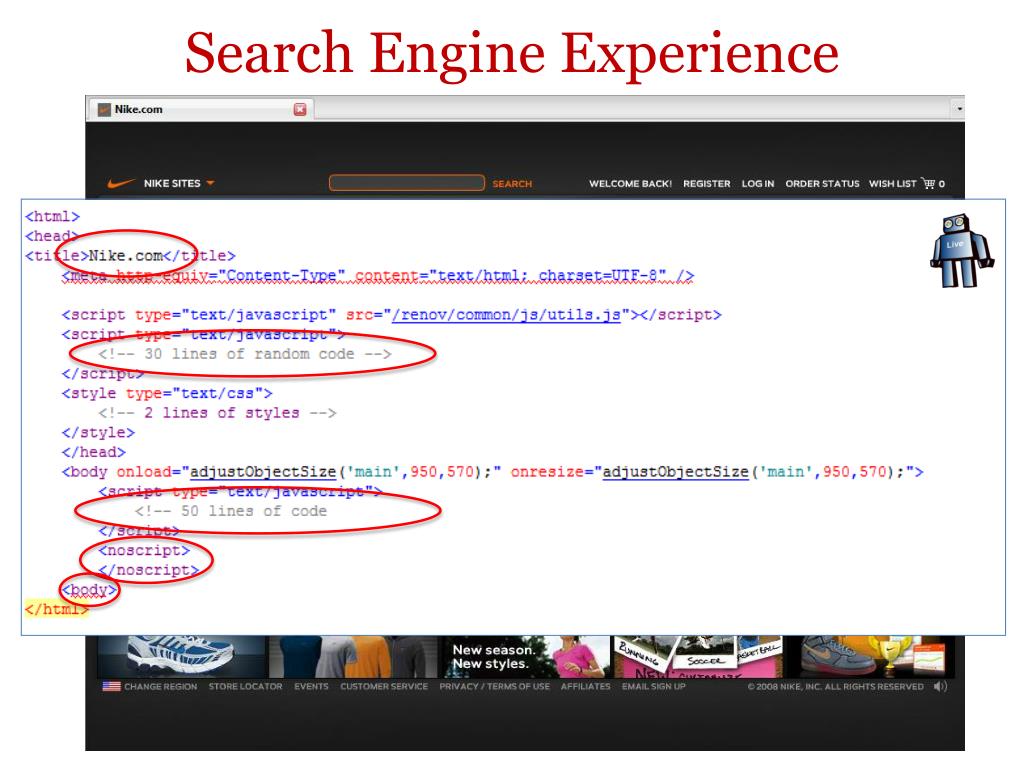The image size is (1024, 768).
Task: Open the apparel shirts thumbnail
Action: 353,656
